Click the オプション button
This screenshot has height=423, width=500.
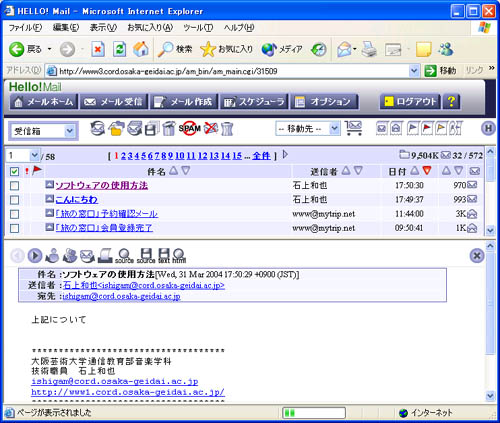(324, 101)
